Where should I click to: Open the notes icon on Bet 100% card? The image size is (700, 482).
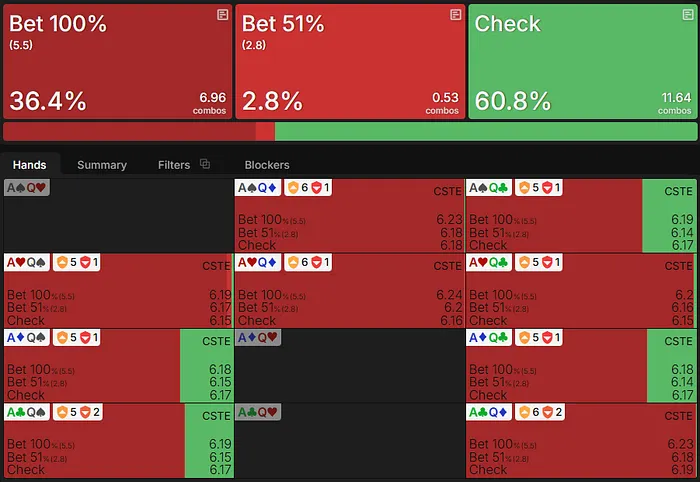(x=222, y=15)
